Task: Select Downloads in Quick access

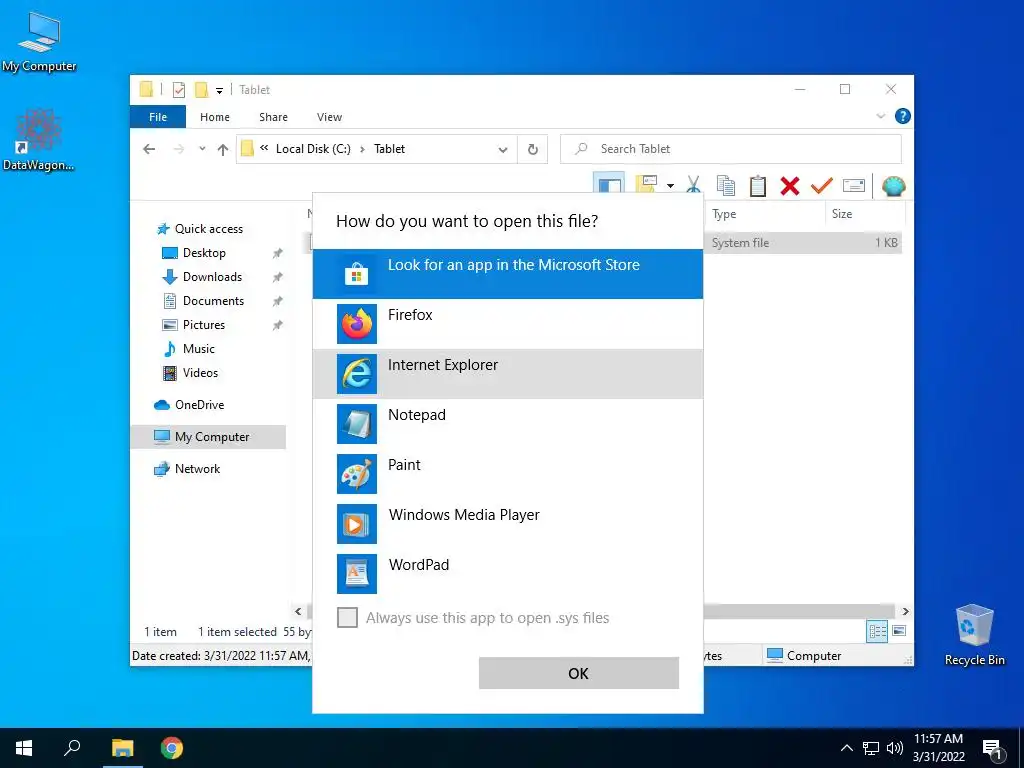Action: click(212, 277)
